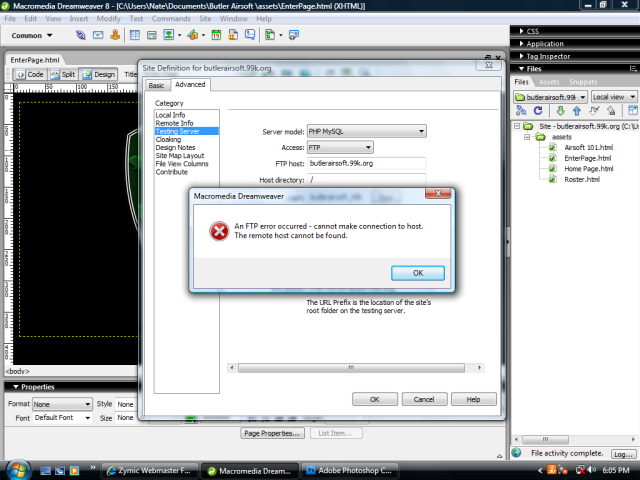
Task: Collapse the Properties panel
Action: click(x=16, y=387)
